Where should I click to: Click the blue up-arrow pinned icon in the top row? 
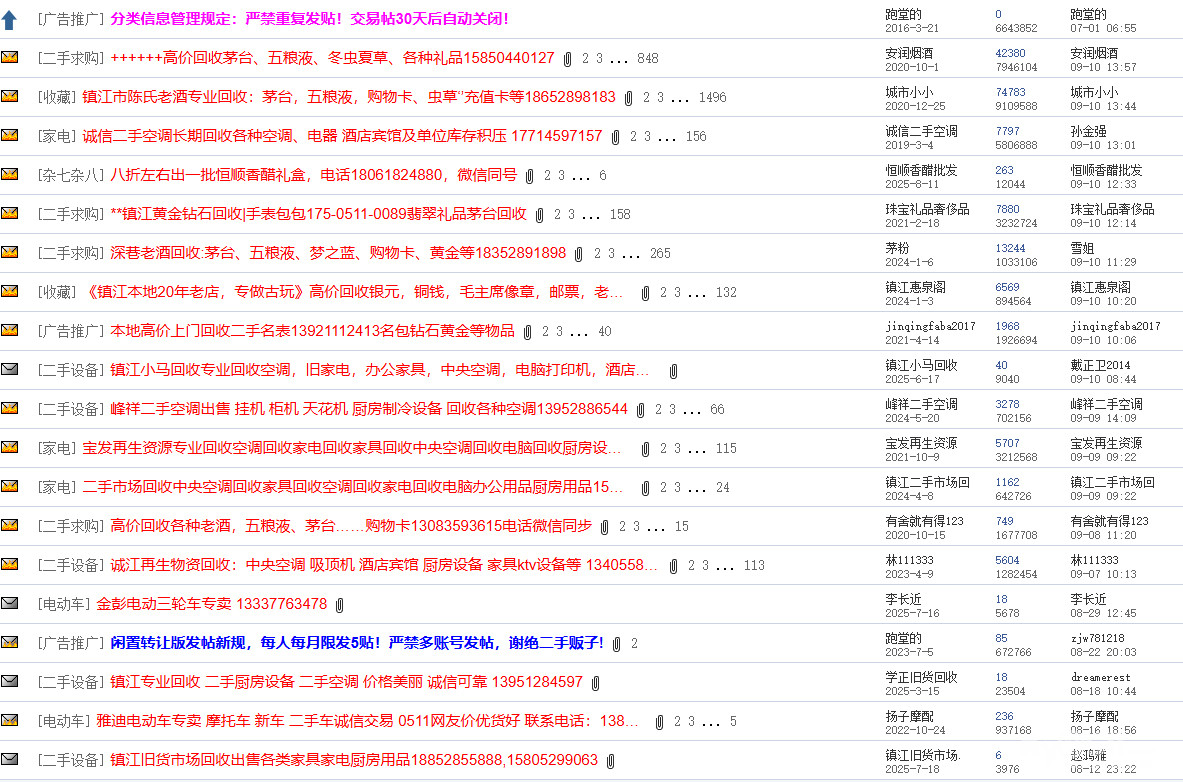click(9, 19)
